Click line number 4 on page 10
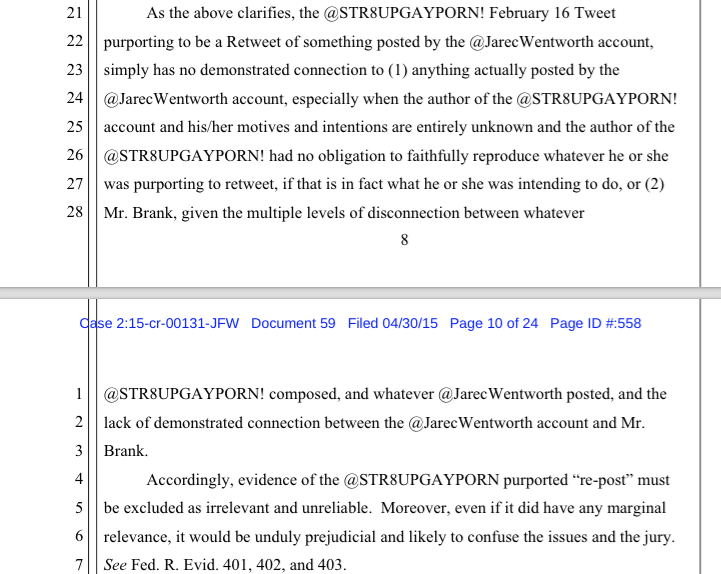This screenshot has height=574, width=721. click(x=79, y=479)
